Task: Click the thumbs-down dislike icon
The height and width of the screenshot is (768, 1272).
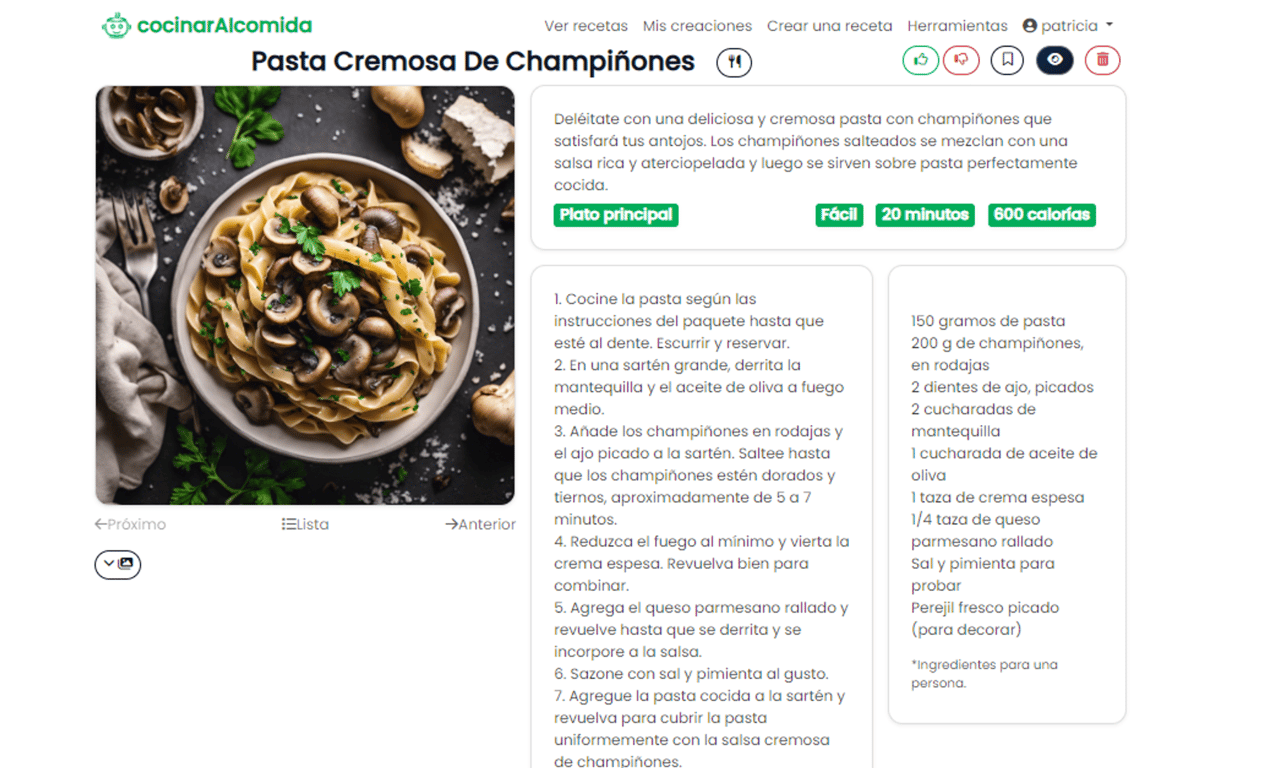Action: click(x=961, y=60)
